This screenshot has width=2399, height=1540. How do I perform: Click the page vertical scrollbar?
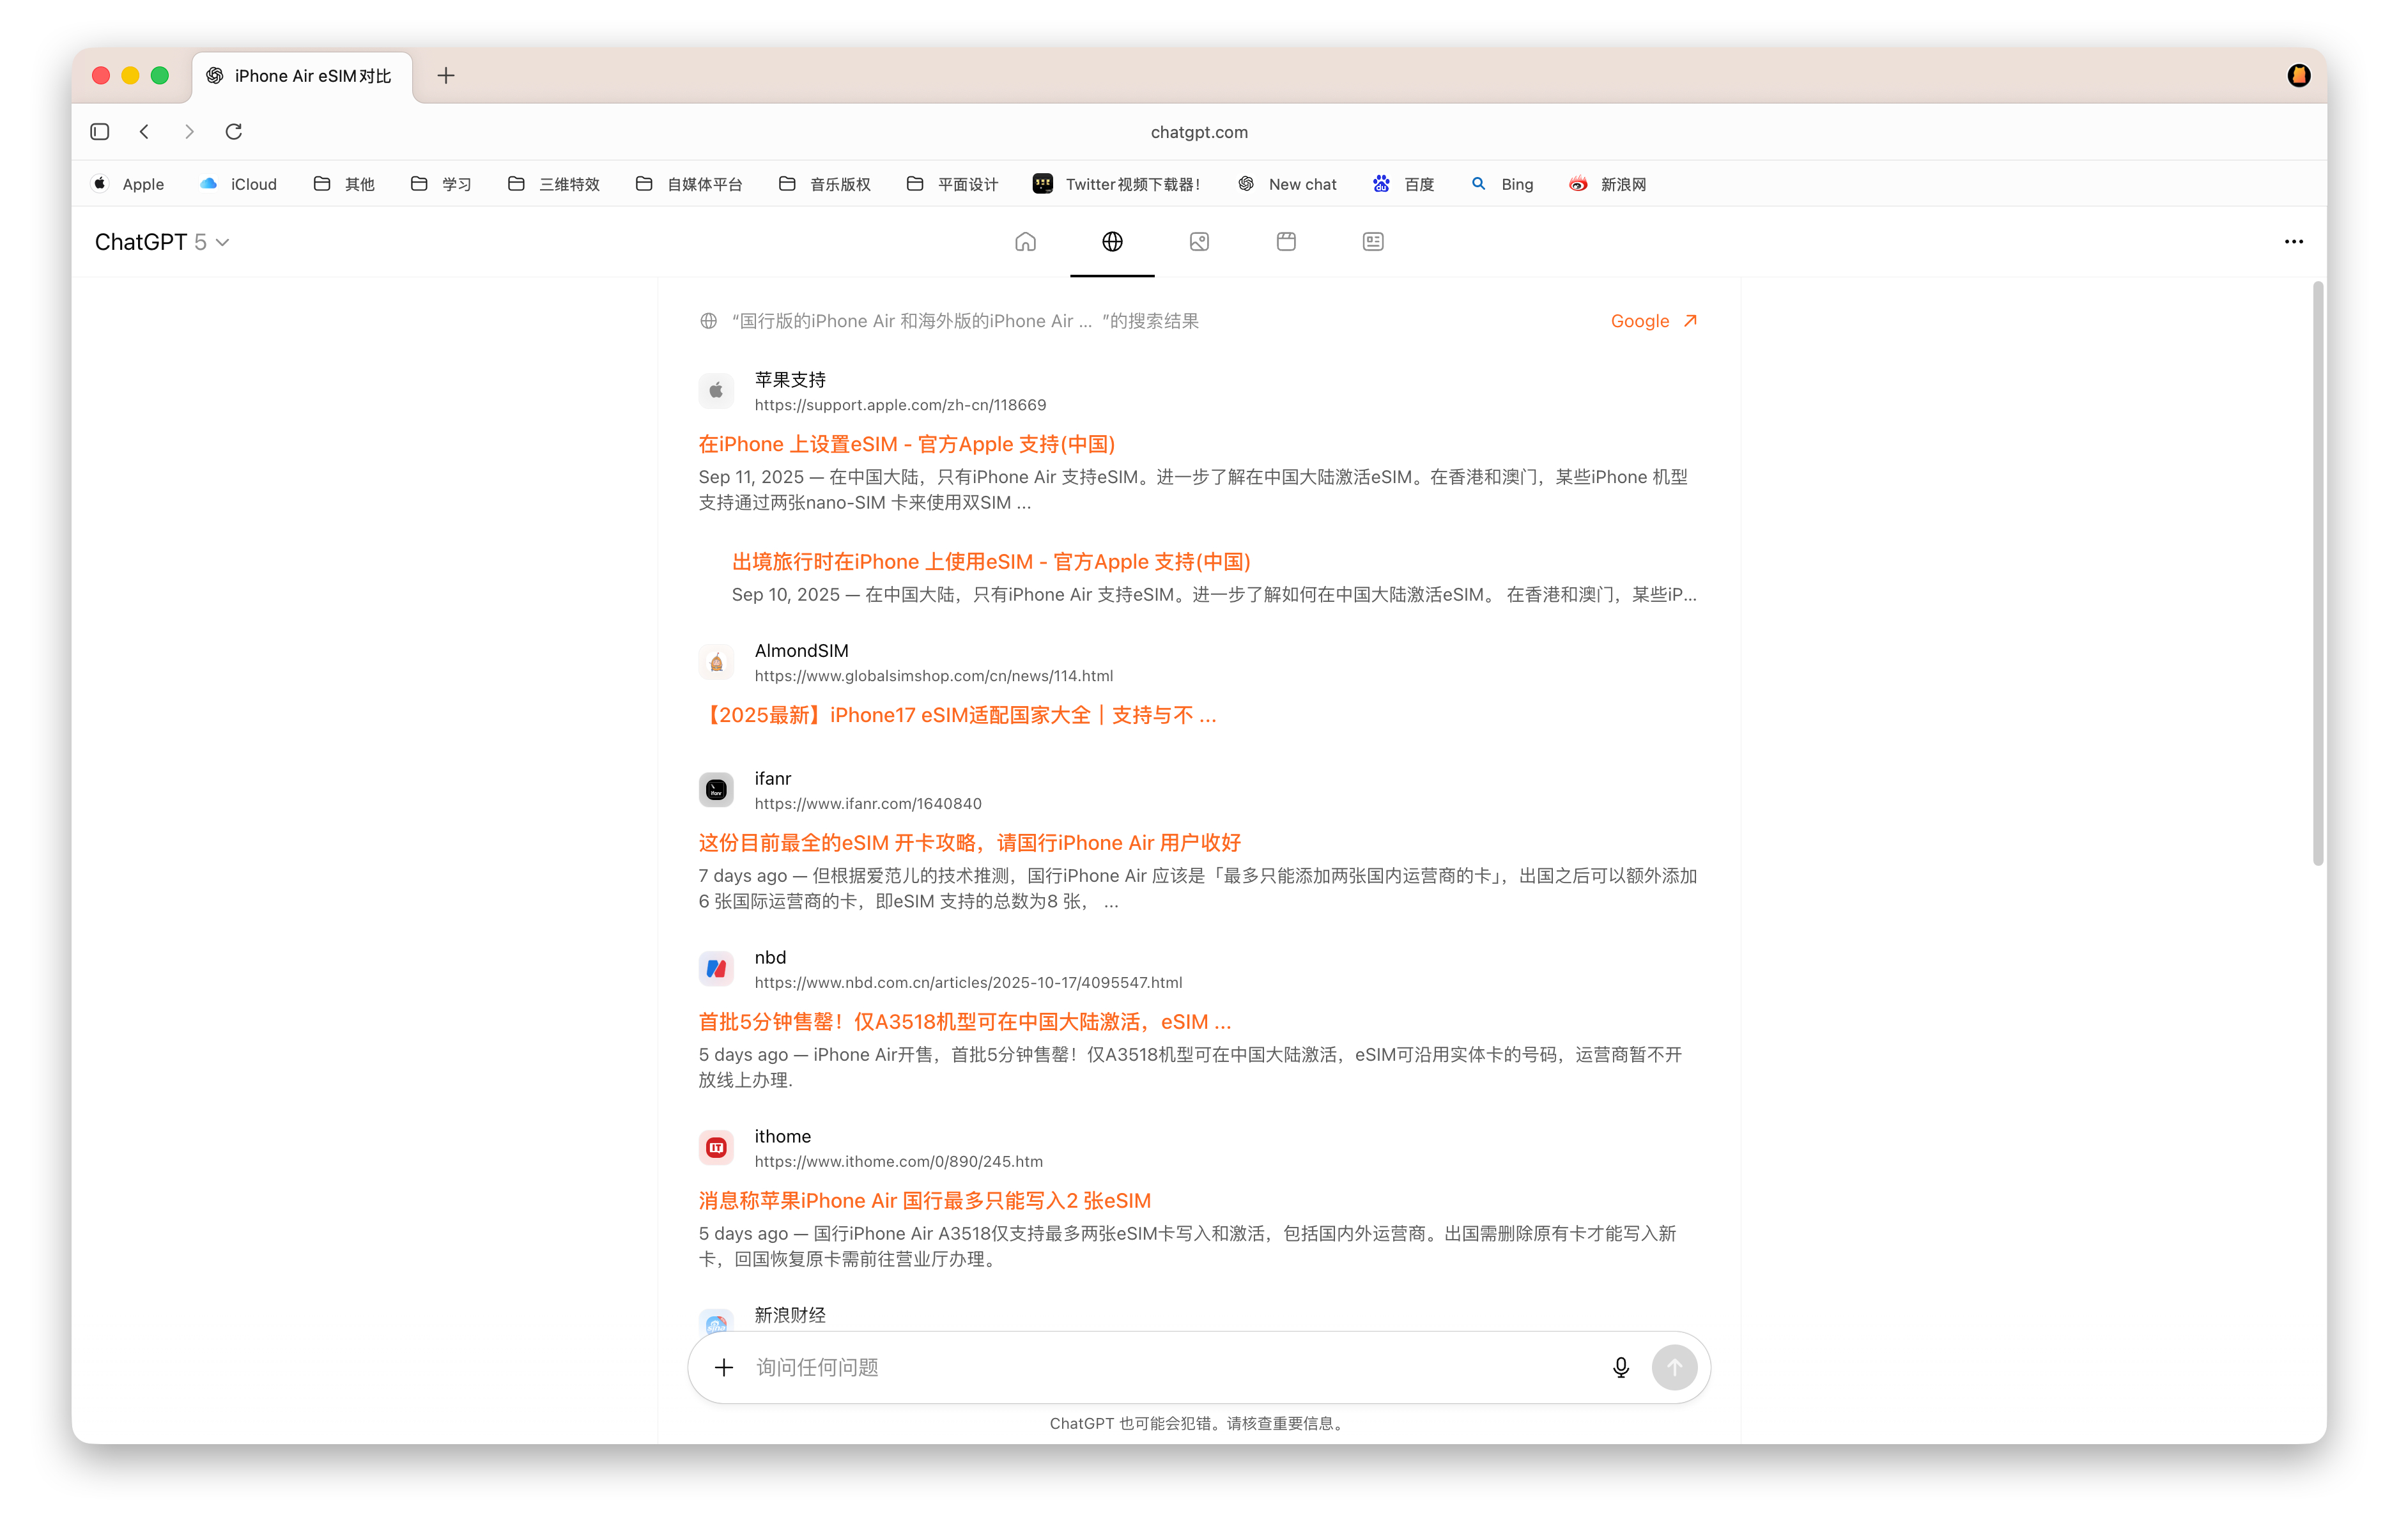click(2317, 575)
